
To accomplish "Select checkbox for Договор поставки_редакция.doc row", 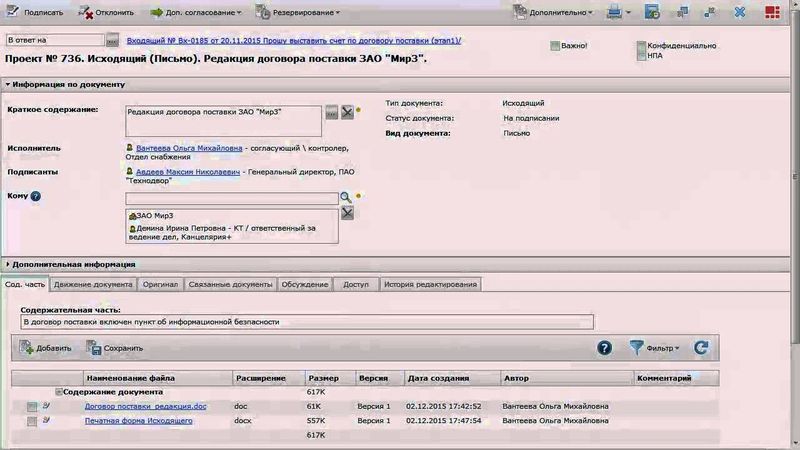I will coord(33,407).
